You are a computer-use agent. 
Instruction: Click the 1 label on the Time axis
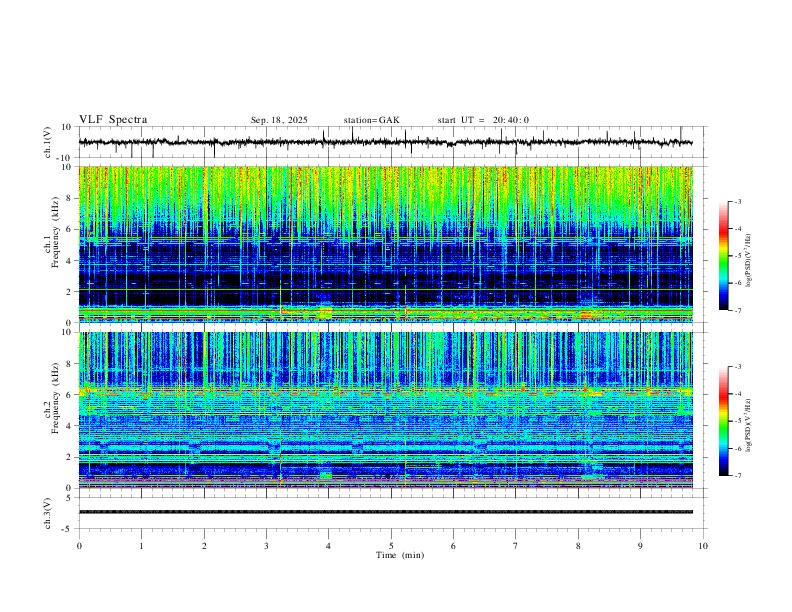point(141,546)
